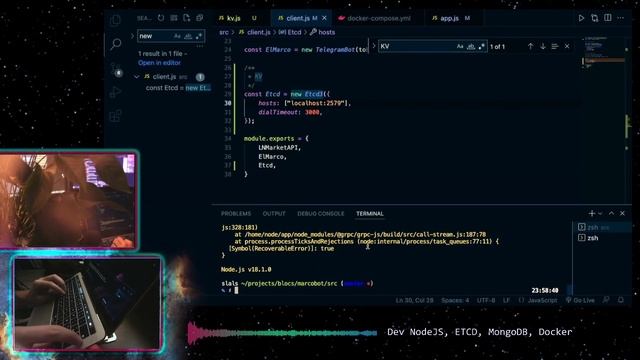Toggle whole word in sidebar search
The width and height of the screenshot is (640, 360).
(188, 36)
